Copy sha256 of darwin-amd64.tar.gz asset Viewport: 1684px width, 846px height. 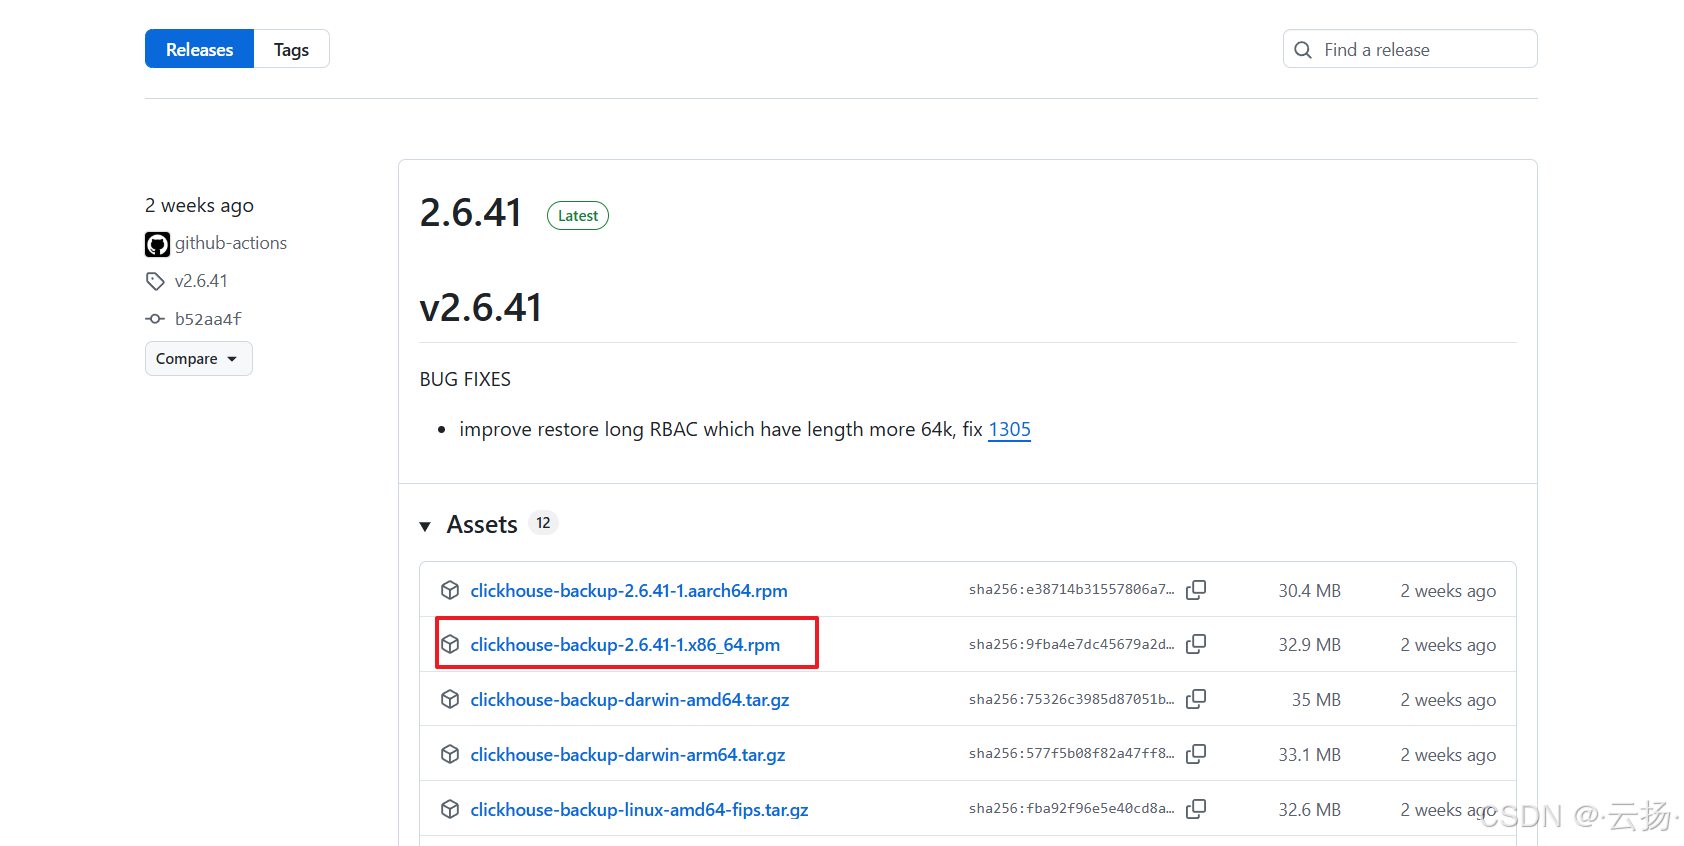point(1196,699)
